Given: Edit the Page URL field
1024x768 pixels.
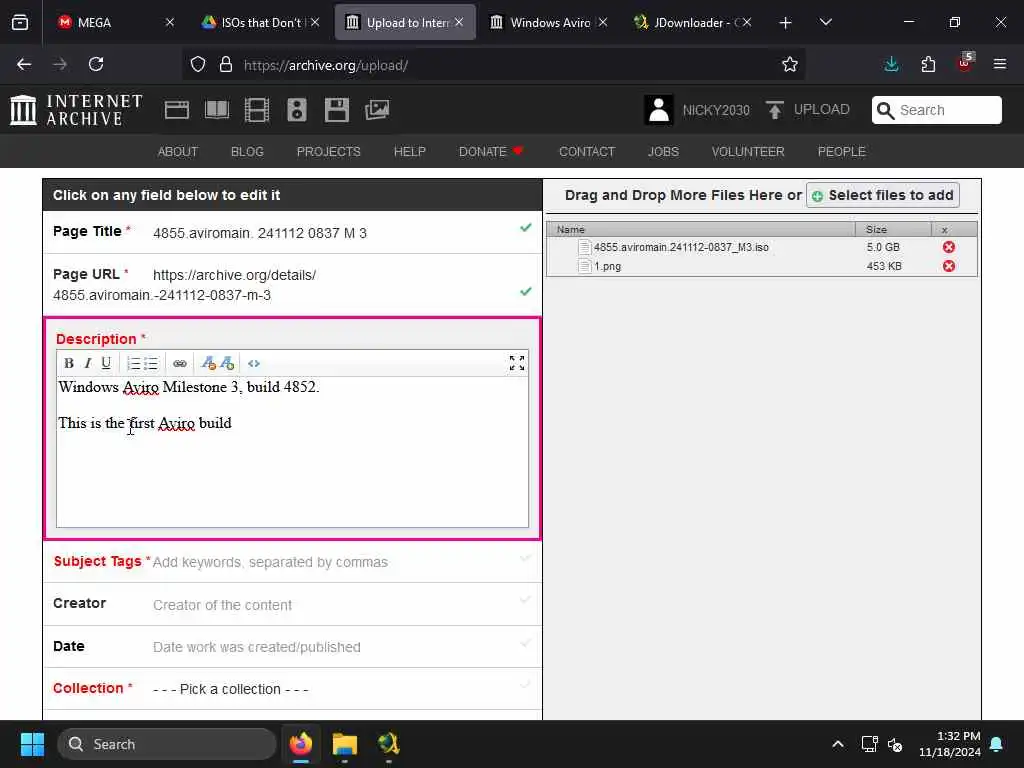Looking at the screenshot, I should coord(293,285).
